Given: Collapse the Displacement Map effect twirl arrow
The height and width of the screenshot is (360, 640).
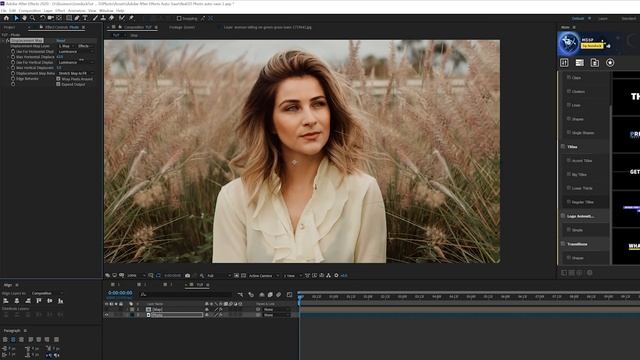Looking at the screenshot, I should [x=4, y=41].
